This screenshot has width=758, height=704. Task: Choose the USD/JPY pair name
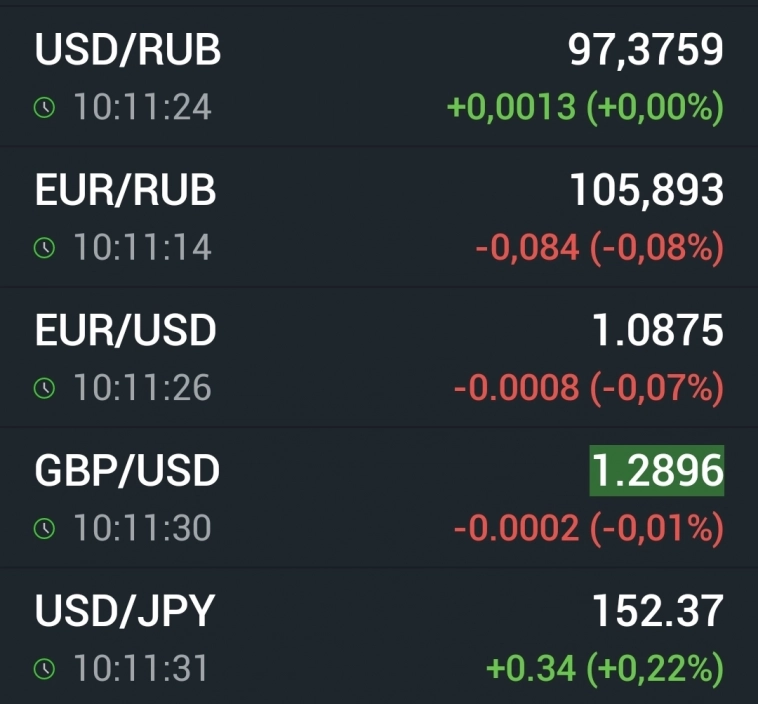tap(125, 611)
